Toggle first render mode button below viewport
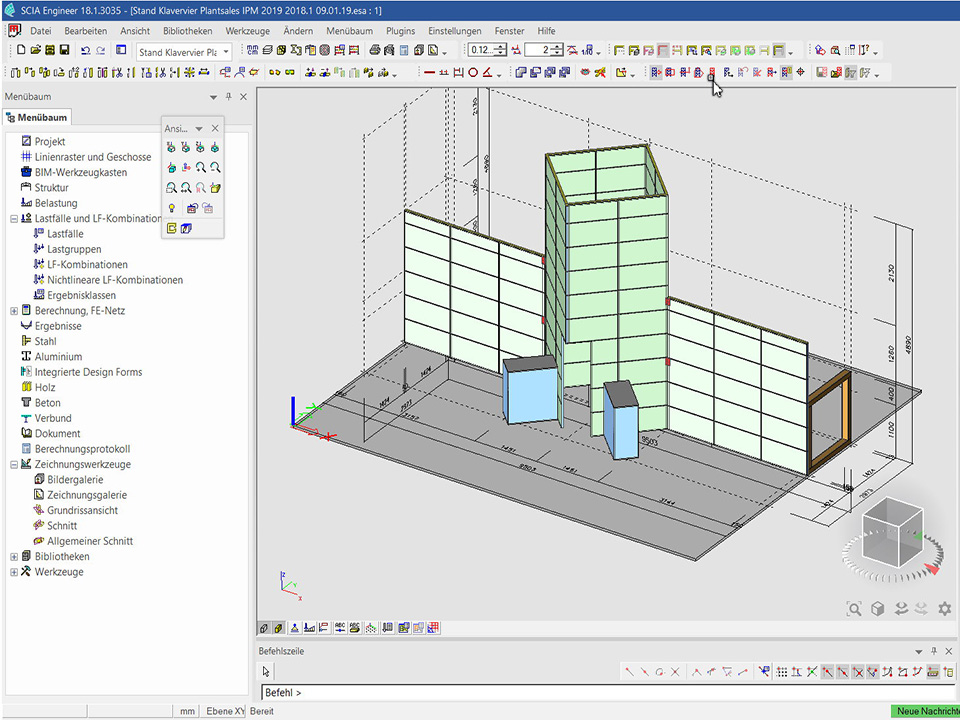The image size is (960, 720). [x=264, y=628]
